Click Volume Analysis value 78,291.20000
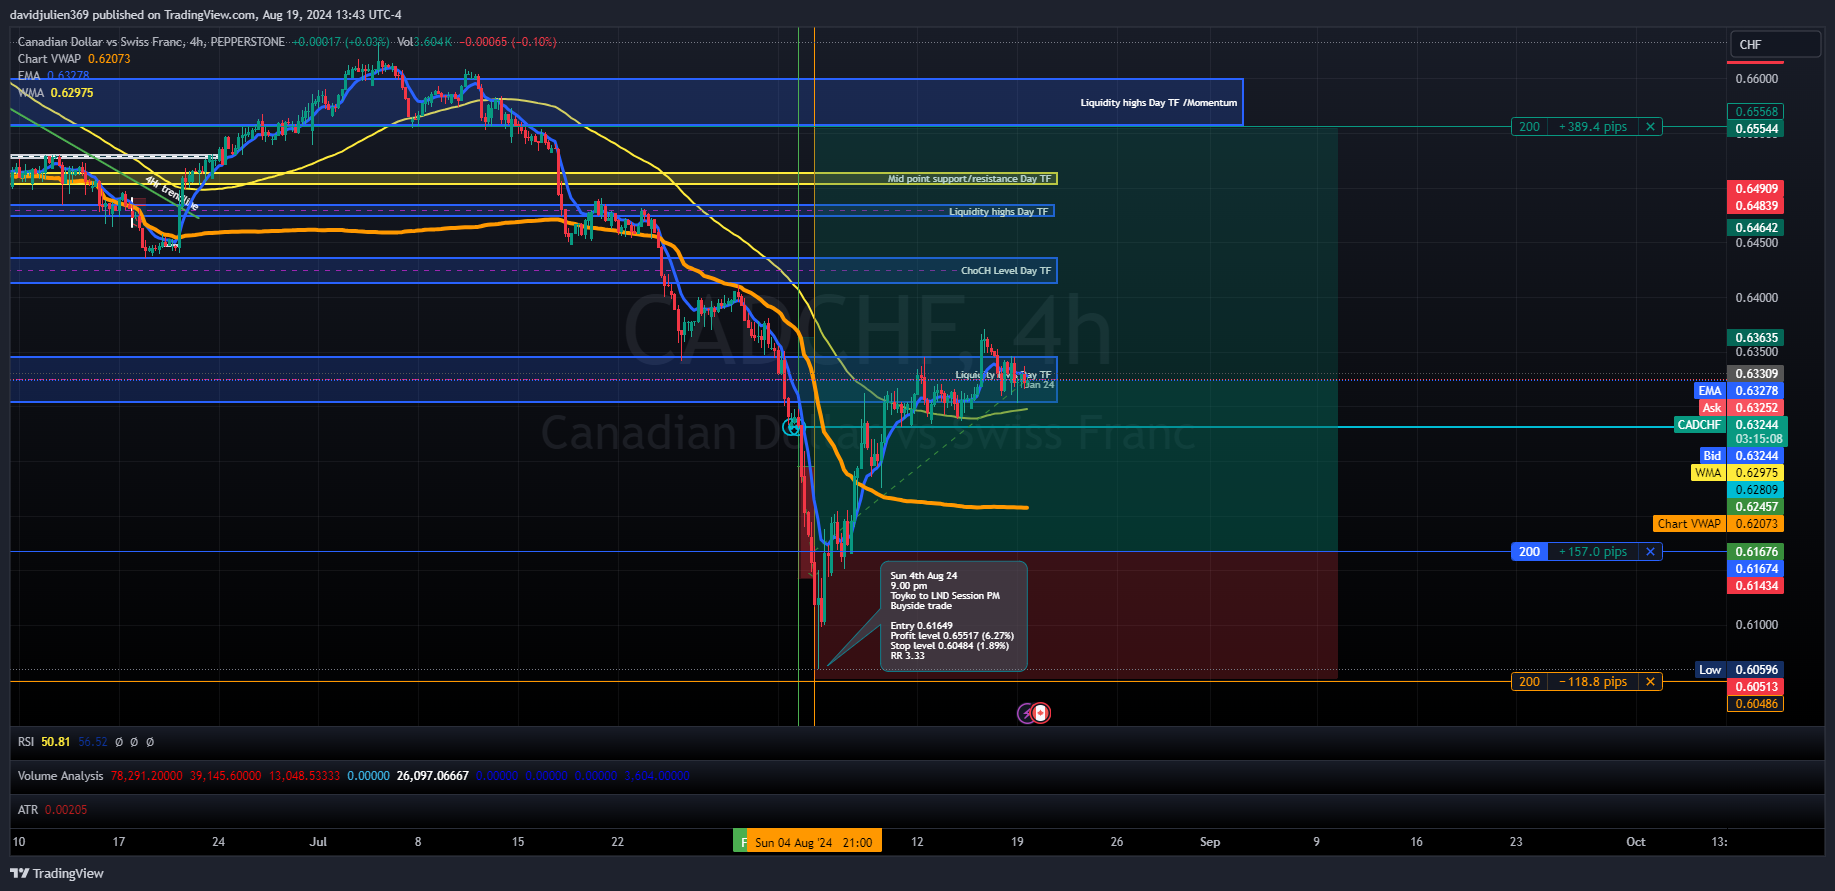The height and width of the screenshot is (891, 1835). [x=147, y=776]
